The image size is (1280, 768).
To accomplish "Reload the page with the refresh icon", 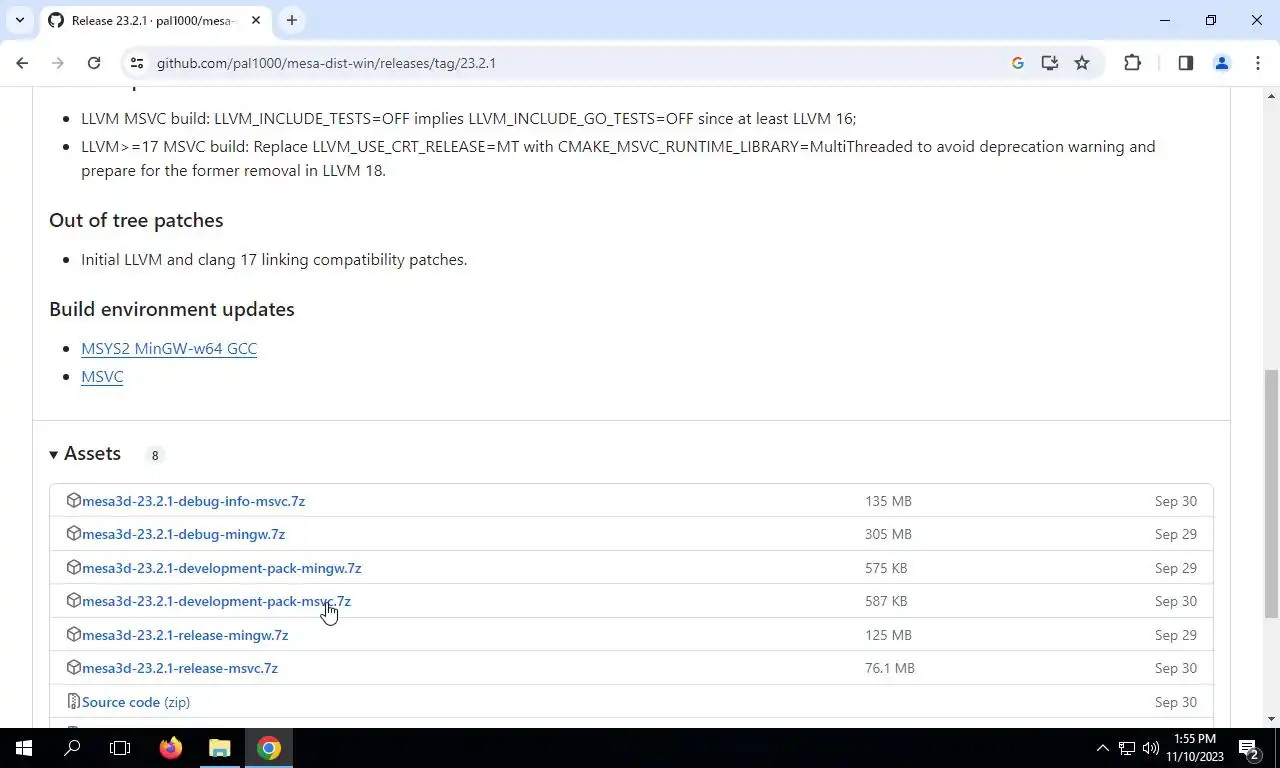I will tap(94, 63).
